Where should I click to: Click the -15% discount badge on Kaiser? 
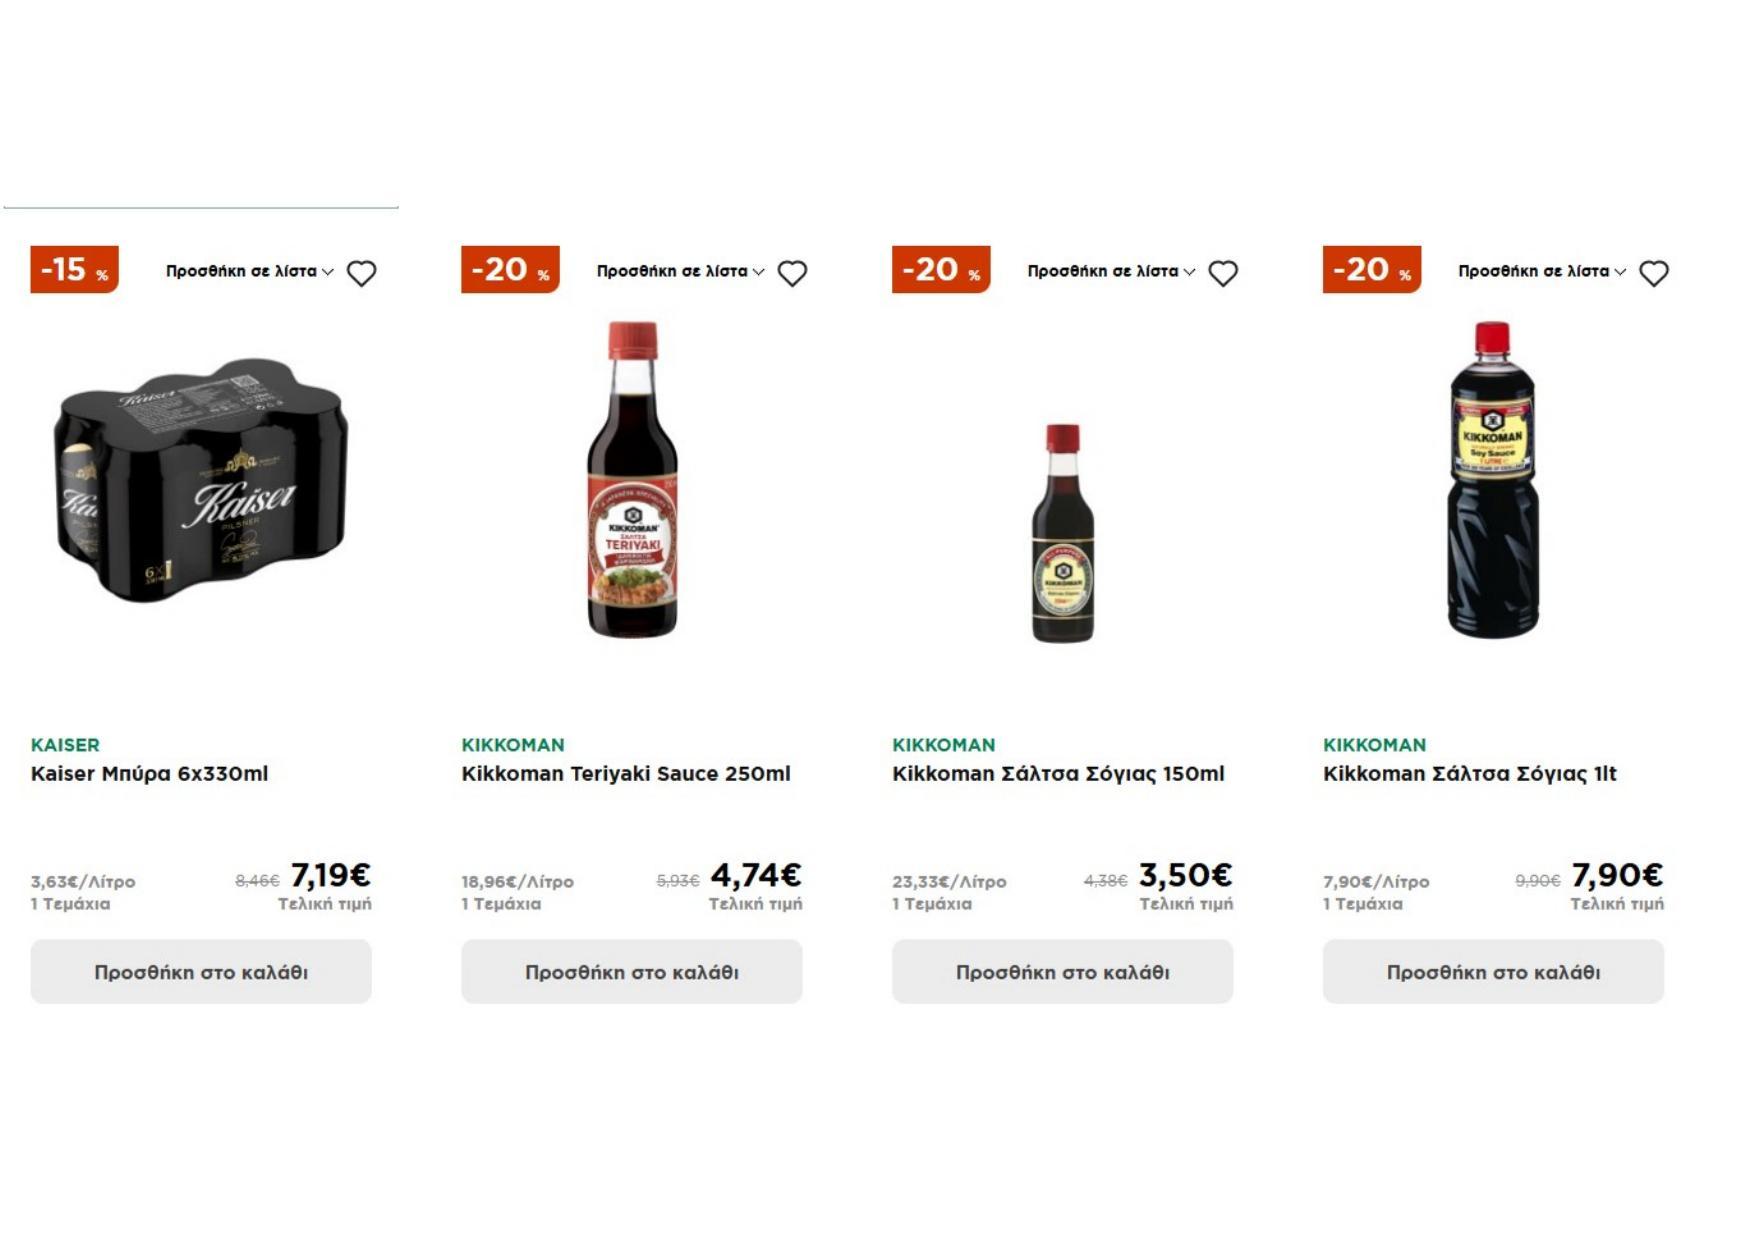[x=75, y=270]
